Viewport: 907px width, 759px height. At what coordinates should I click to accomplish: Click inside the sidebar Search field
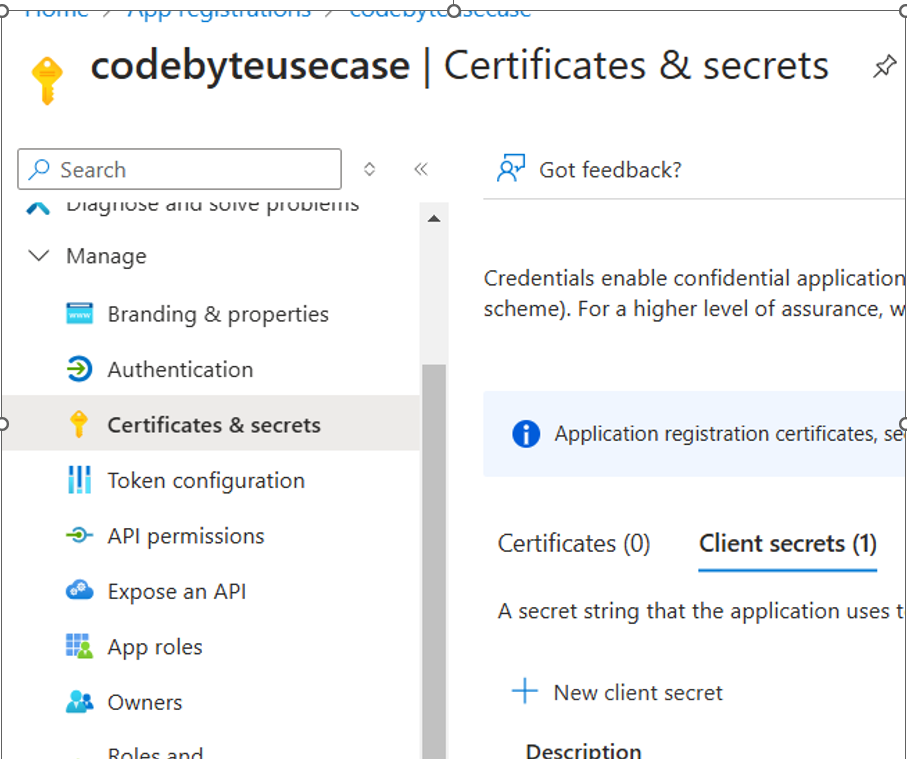pos(180,168)
